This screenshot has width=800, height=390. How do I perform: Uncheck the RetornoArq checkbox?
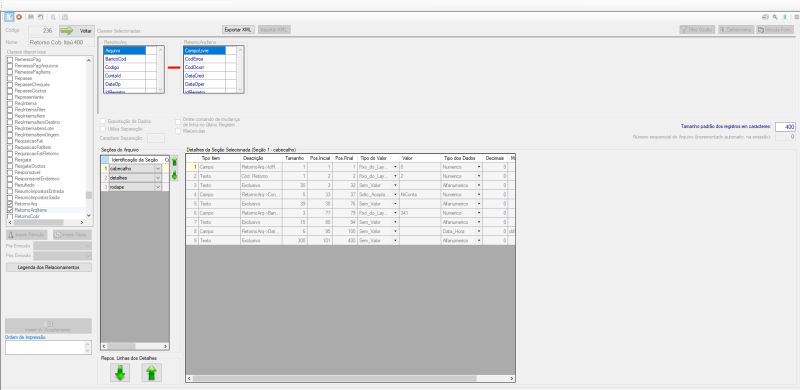(10, 204)
